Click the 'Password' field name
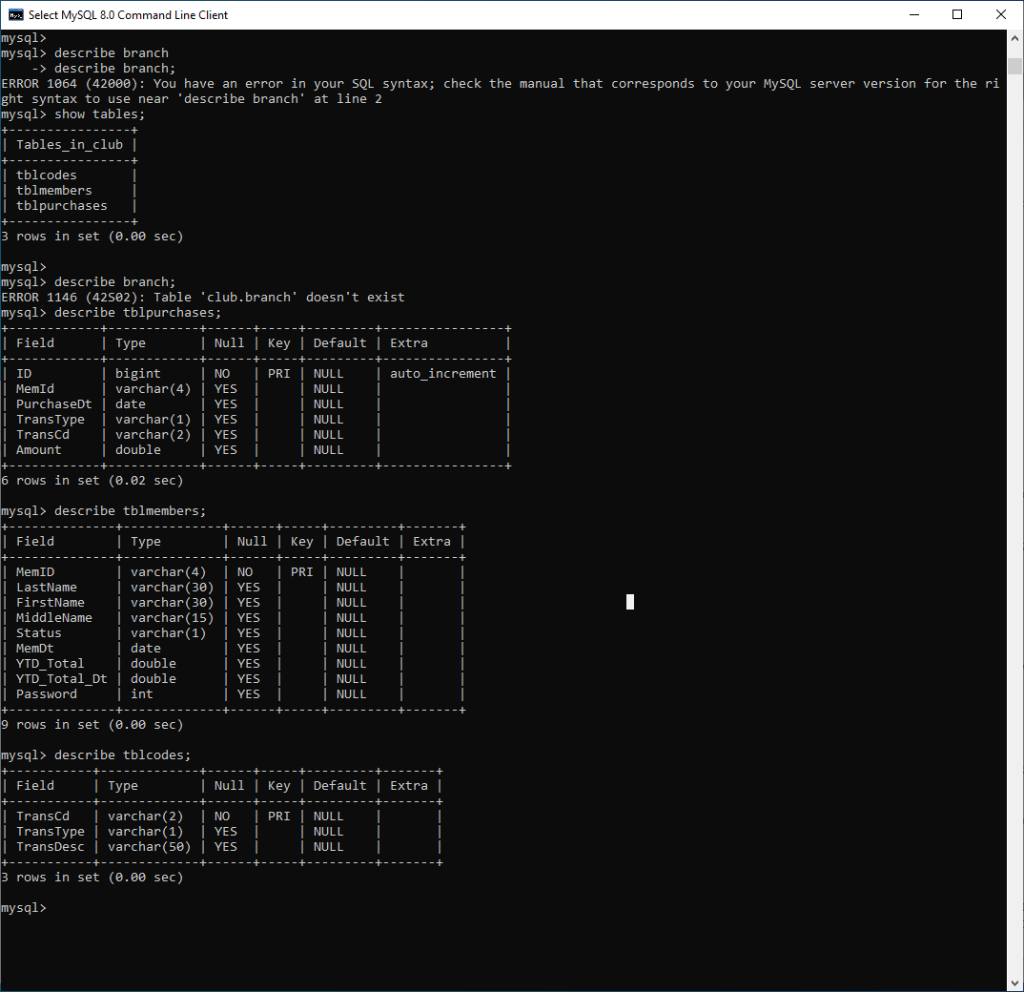The height and width of the screenshot is (992, 1024). click(46, 694)
